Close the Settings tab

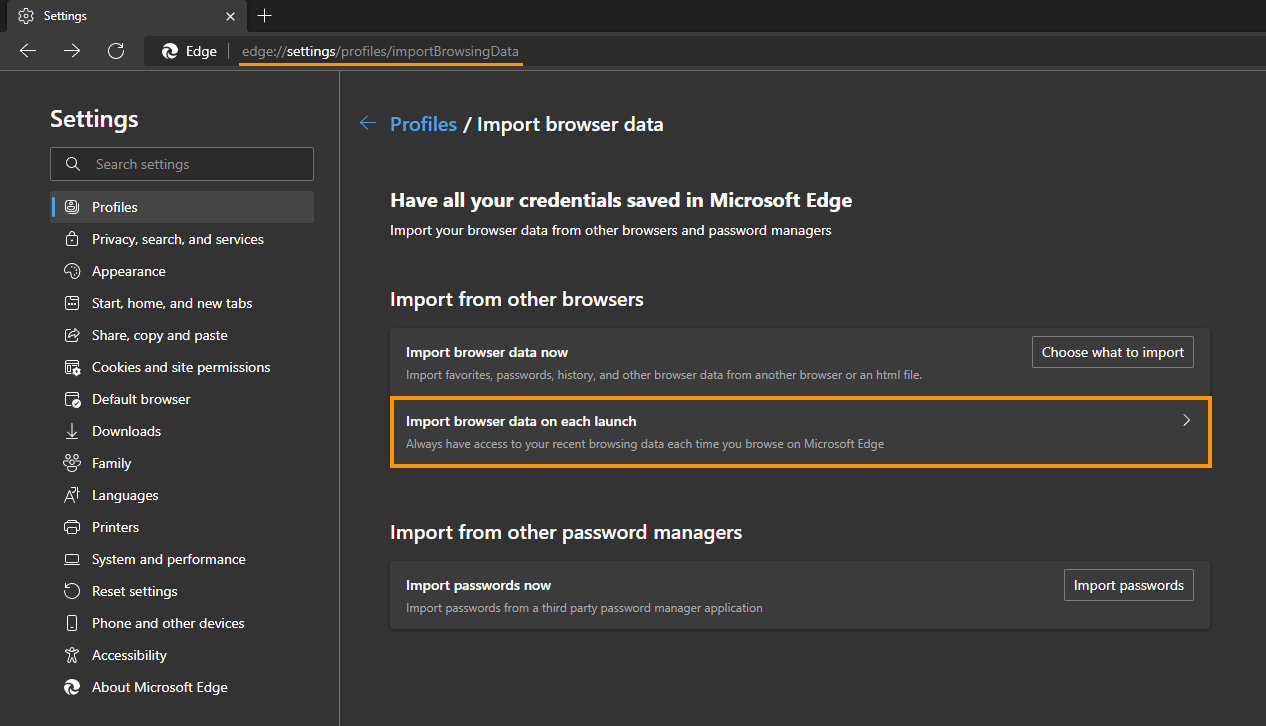click(230, 16)
